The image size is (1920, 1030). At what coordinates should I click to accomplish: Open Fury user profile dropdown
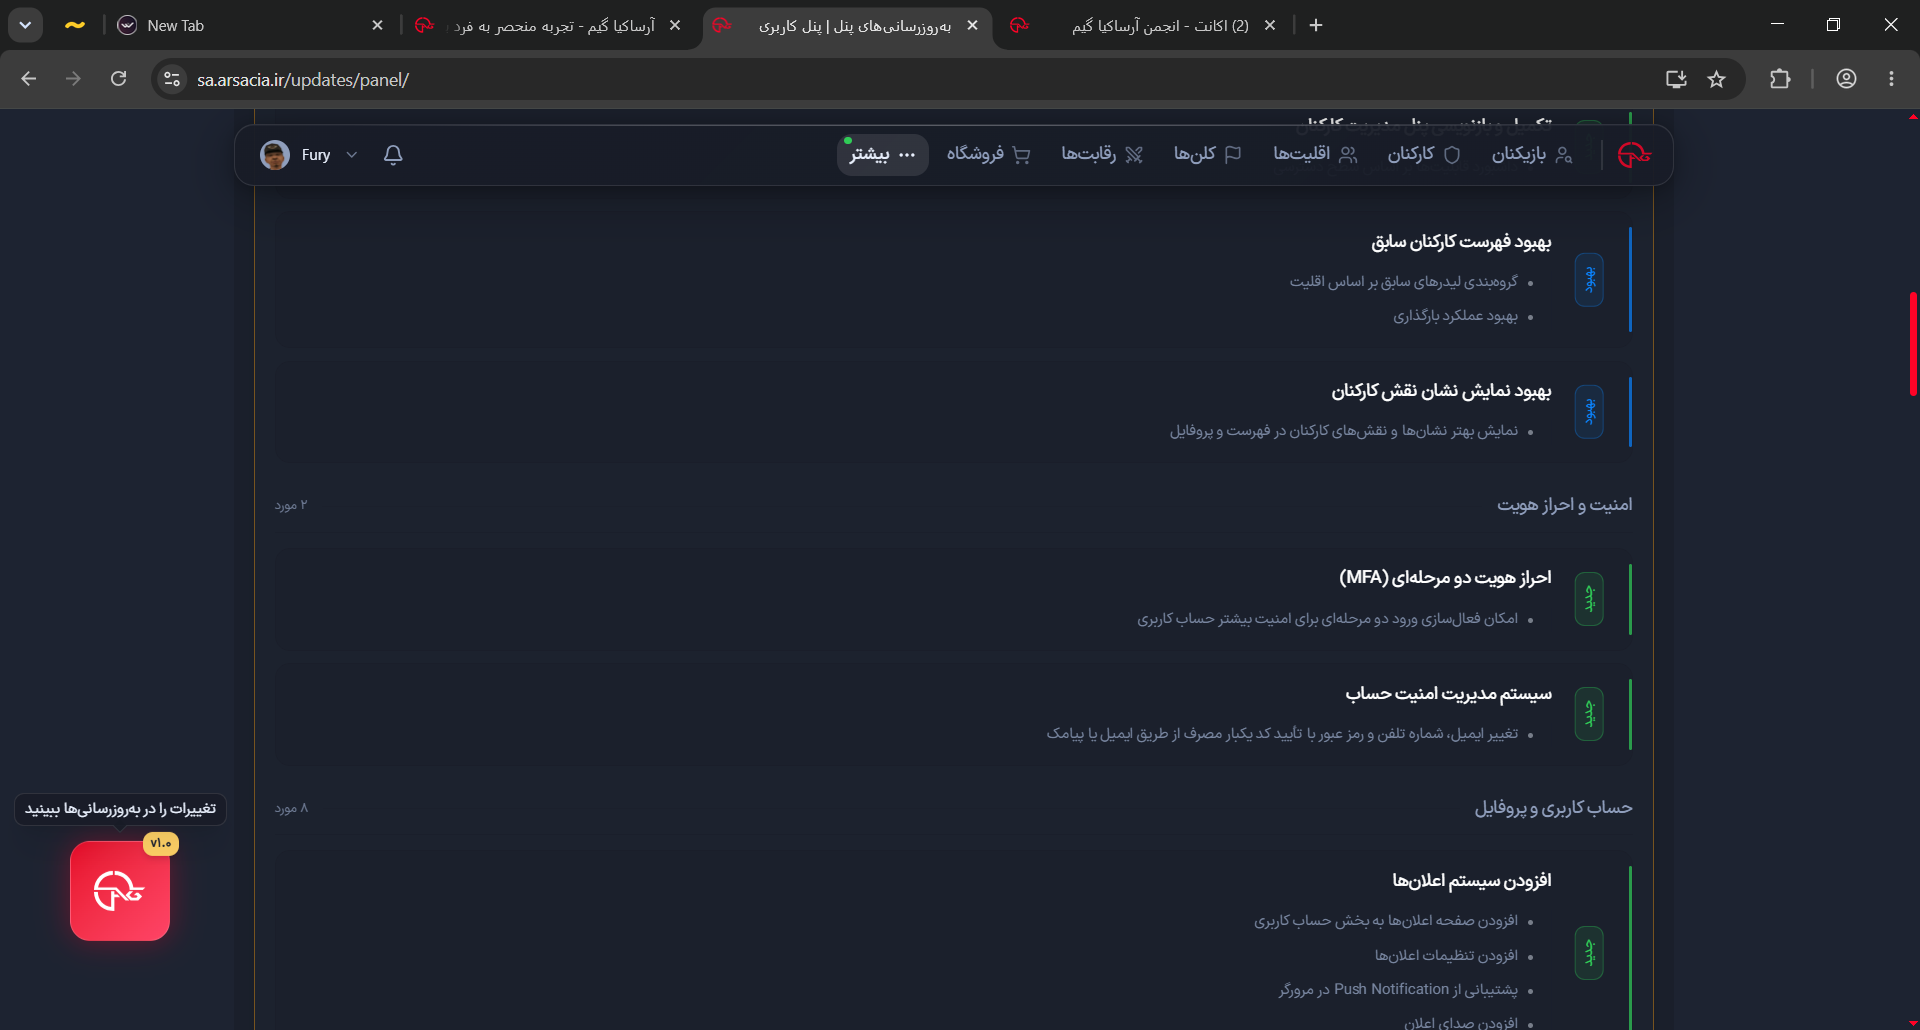(x=310, y=155)
